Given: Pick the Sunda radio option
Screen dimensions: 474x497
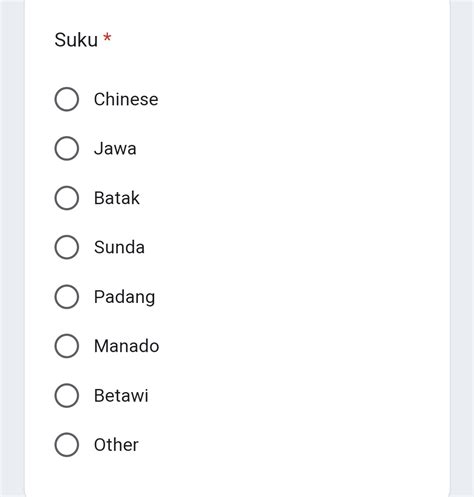Looking at the screenshot, I should click(x=67, y=247).
